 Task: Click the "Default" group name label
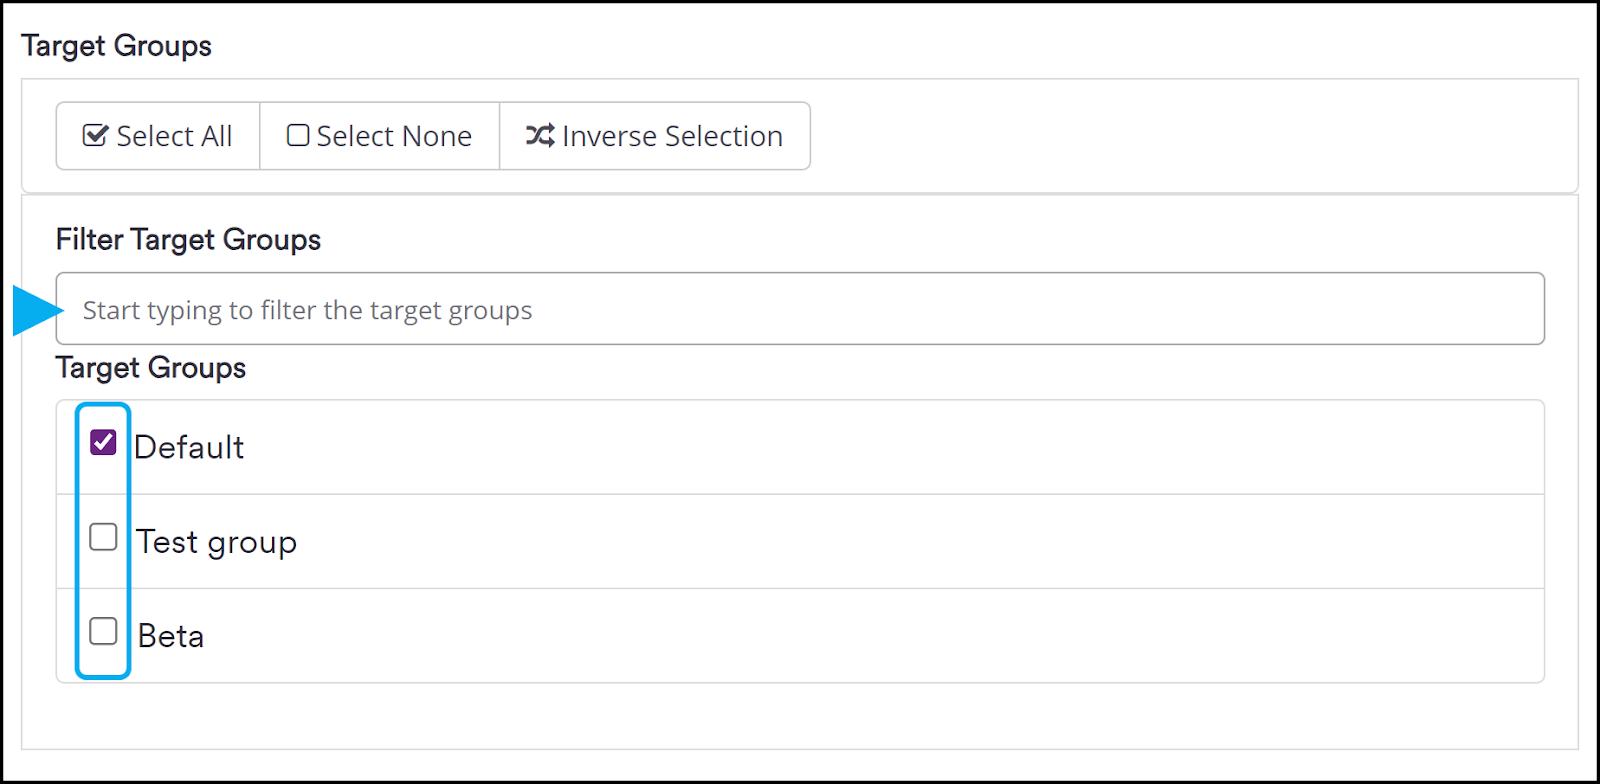pyautogui.click(x=189, y=447)
